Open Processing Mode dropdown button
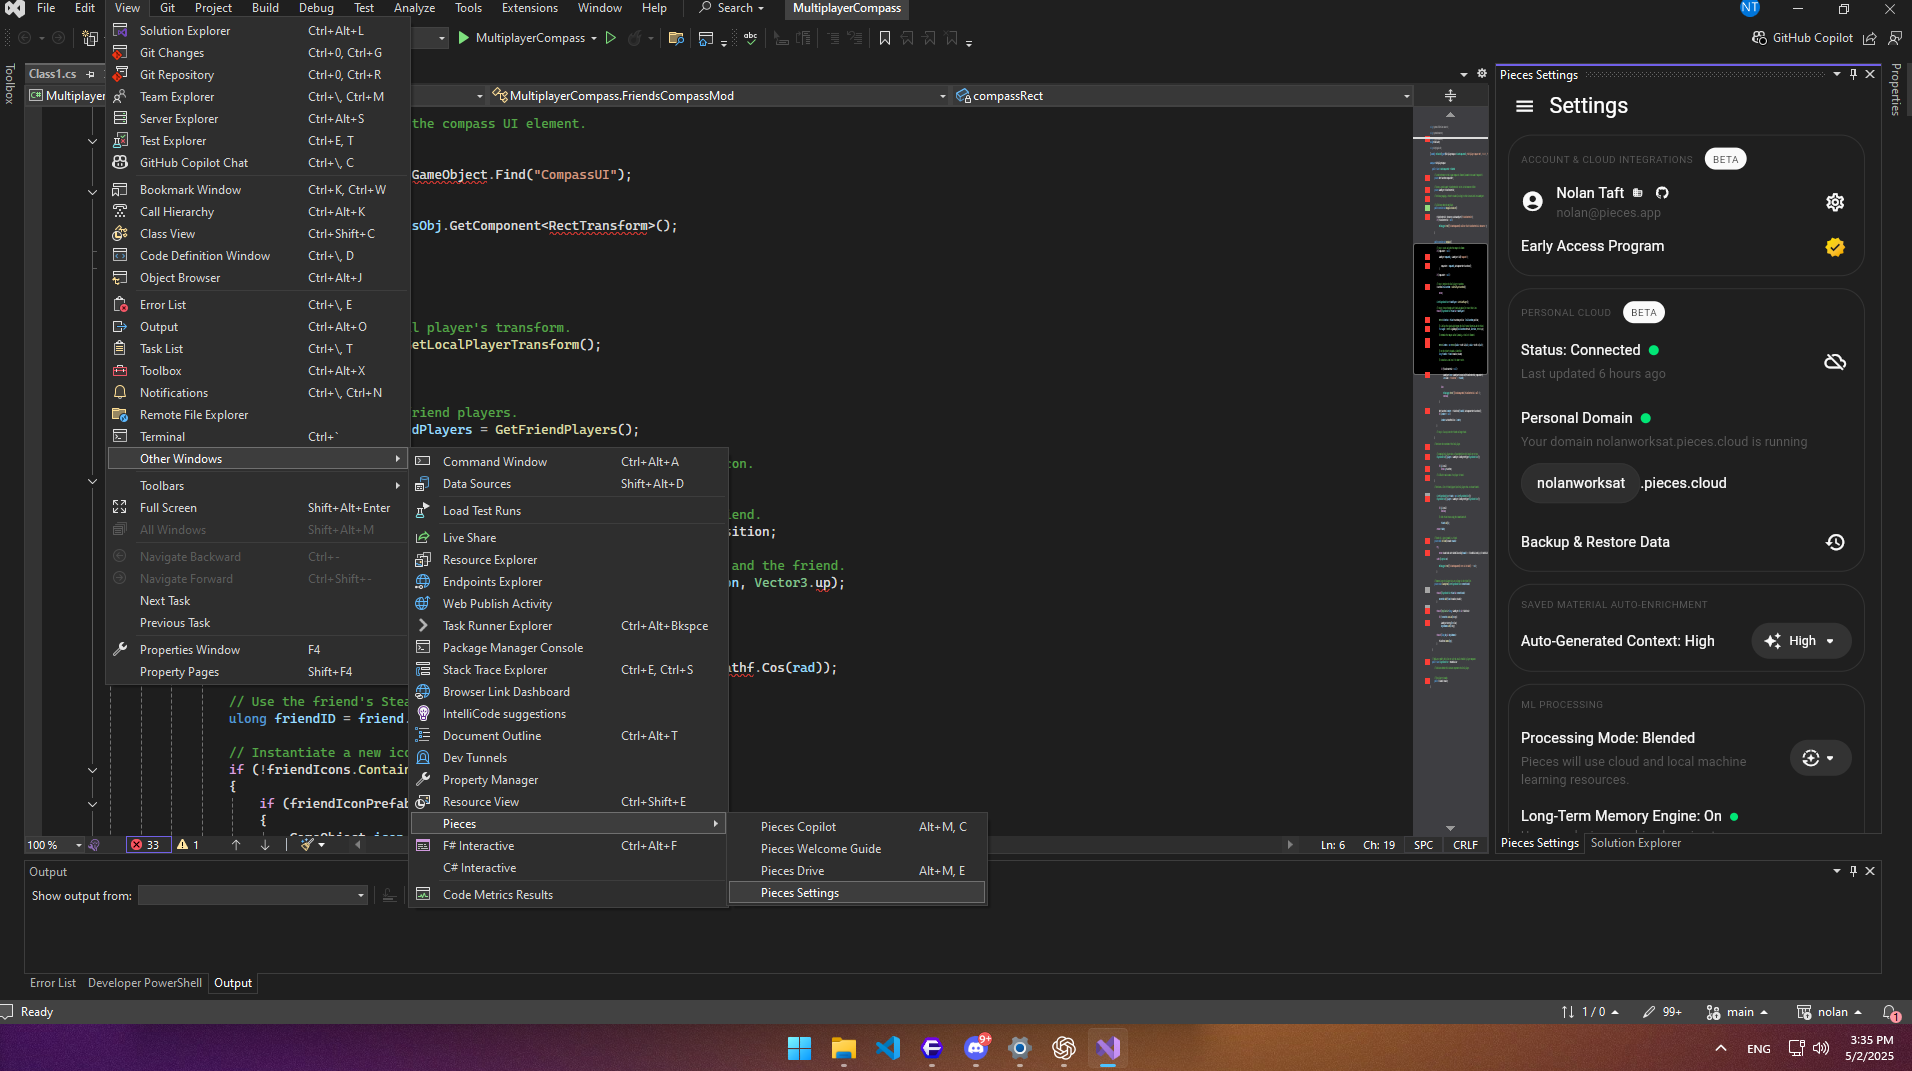This screenshot has height=1071, width=1912. (1819, 758)
